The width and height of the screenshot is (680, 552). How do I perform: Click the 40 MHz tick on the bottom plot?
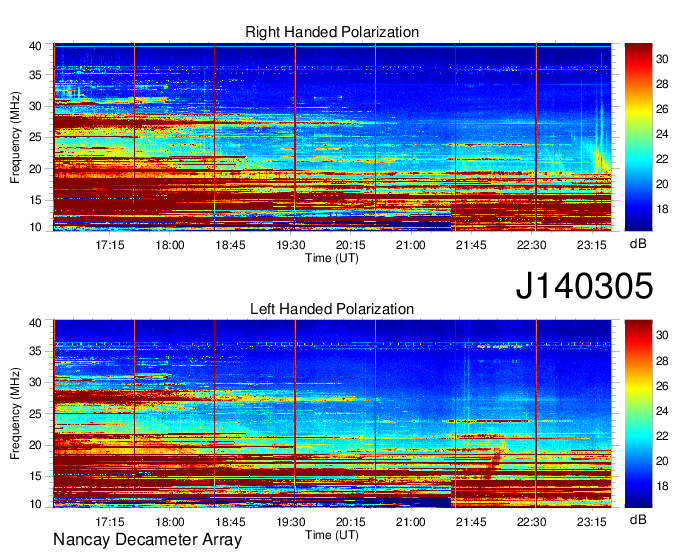[x=35, y=322]
